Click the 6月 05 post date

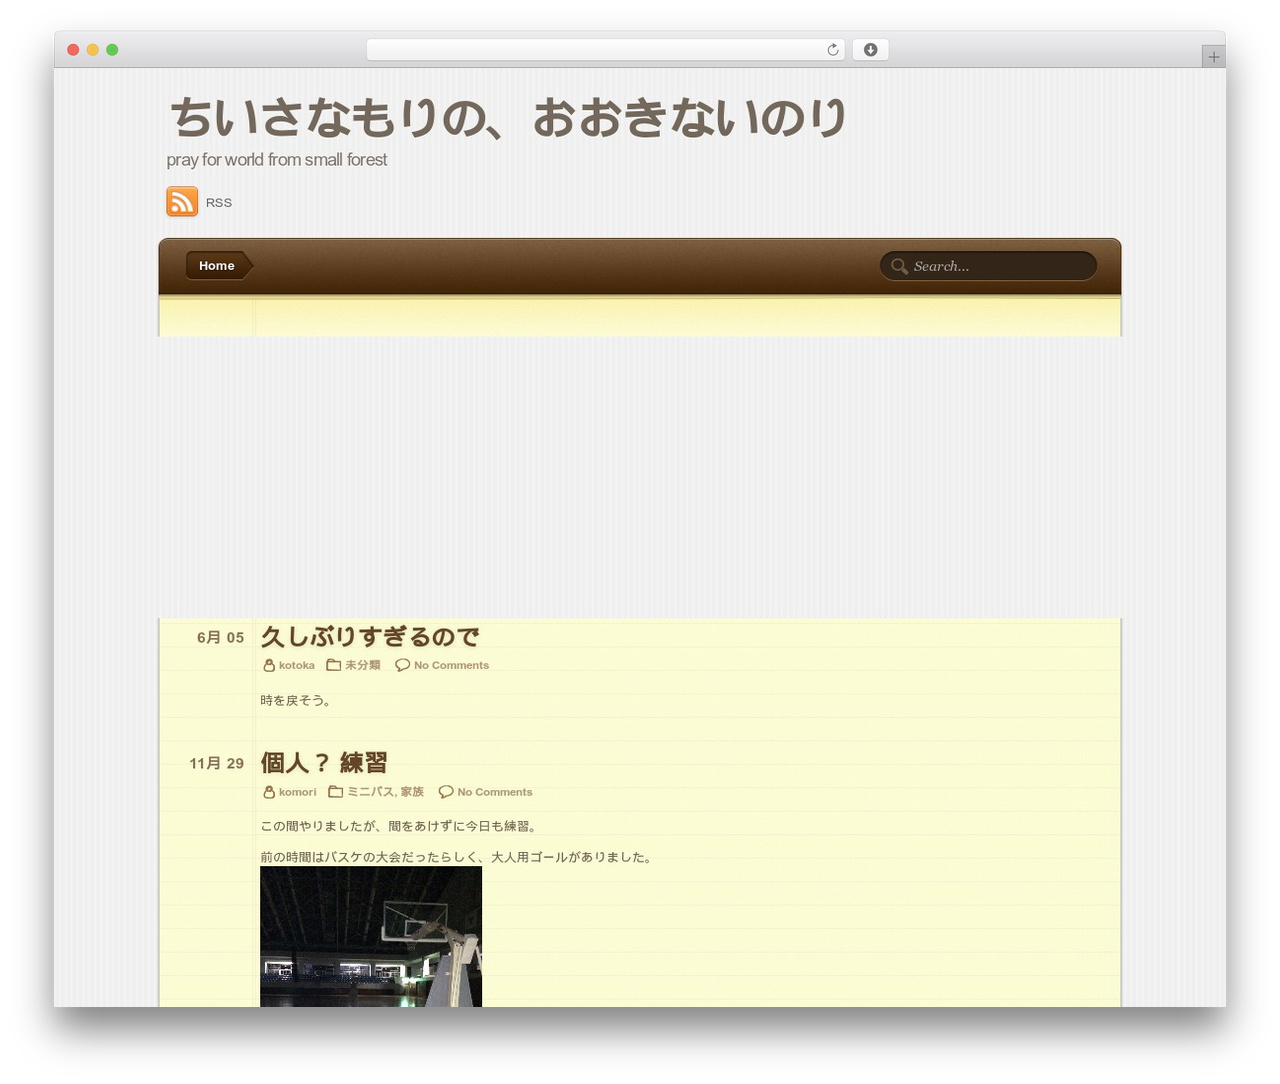tap(220, 638)
